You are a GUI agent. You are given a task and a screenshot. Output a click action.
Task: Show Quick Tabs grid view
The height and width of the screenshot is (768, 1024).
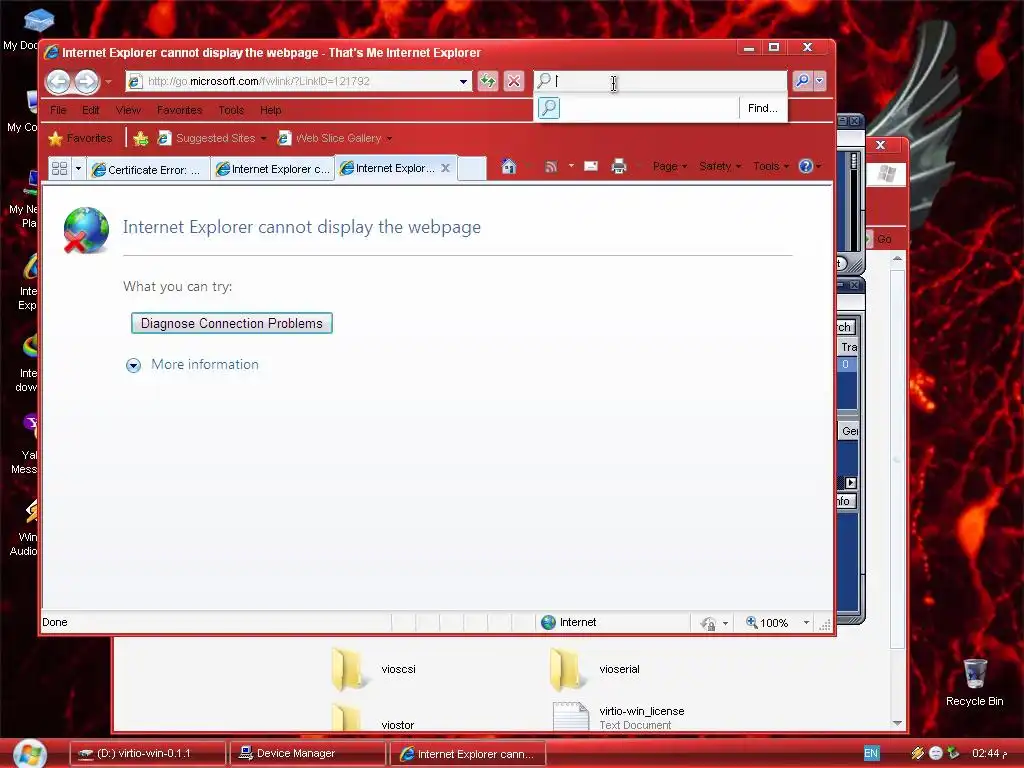[x=59, y=168]
